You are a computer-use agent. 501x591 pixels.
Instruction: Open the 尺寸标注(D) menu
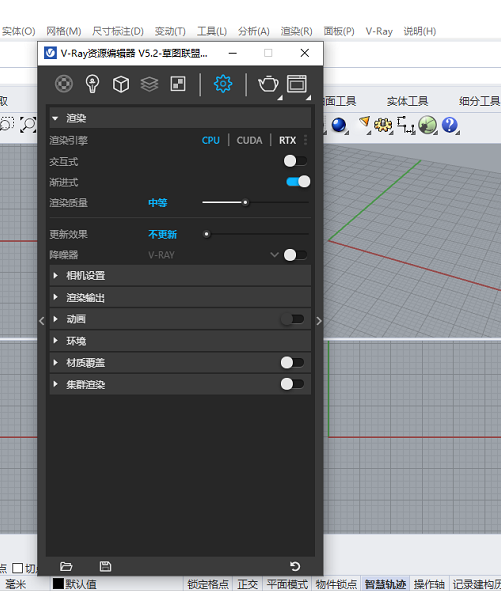(x=118, y=31)
